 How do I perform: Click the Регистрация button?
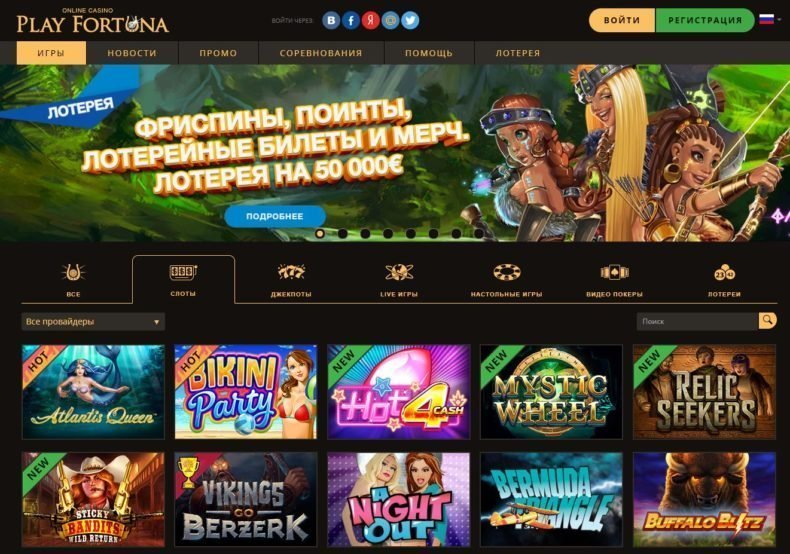pos(705,20)
